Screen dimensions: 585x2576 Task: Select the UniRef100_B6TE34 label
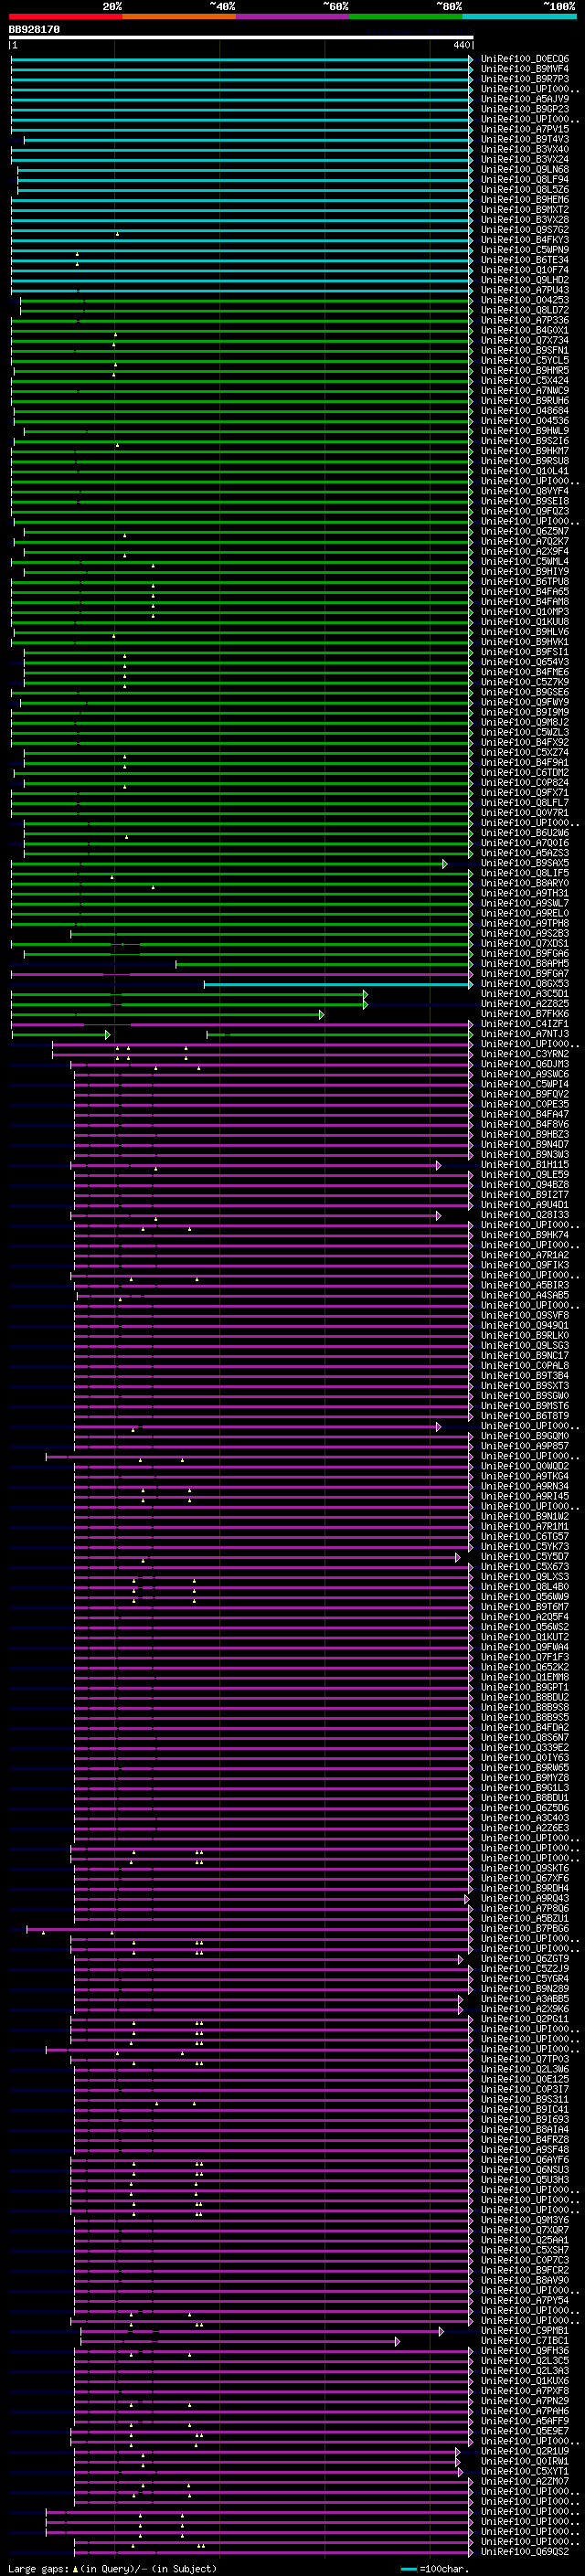[525, 260]
